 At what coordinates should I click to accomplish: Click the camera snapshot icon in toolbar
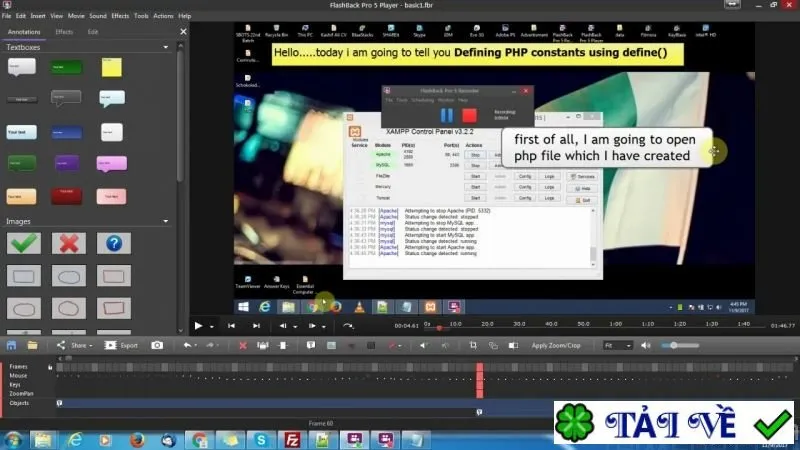click(157, 345)
